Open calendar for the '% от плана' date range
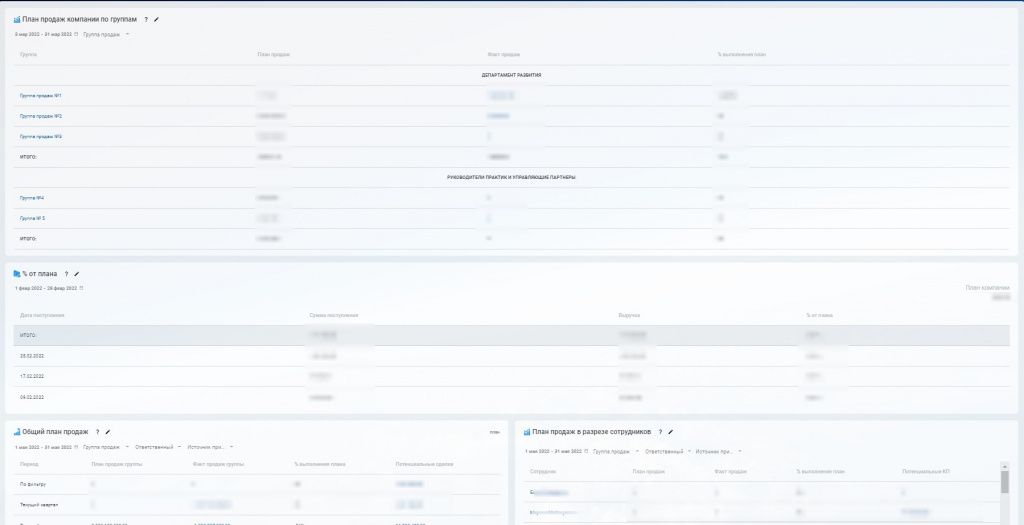 [x=80, y=288]
